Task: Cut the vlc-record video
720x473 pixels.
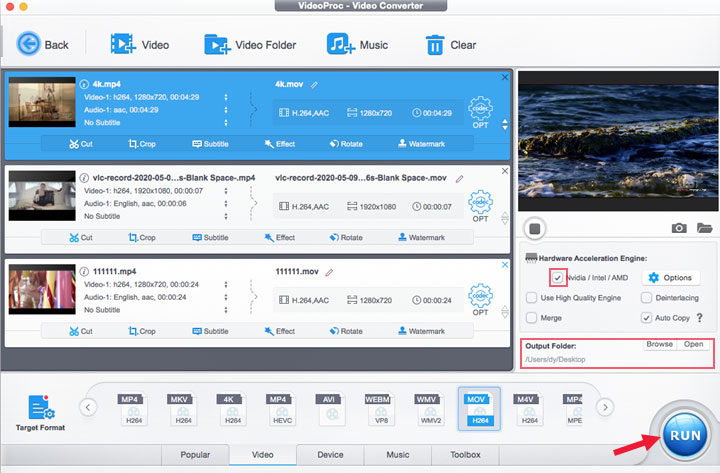Action: coord(81,237)
